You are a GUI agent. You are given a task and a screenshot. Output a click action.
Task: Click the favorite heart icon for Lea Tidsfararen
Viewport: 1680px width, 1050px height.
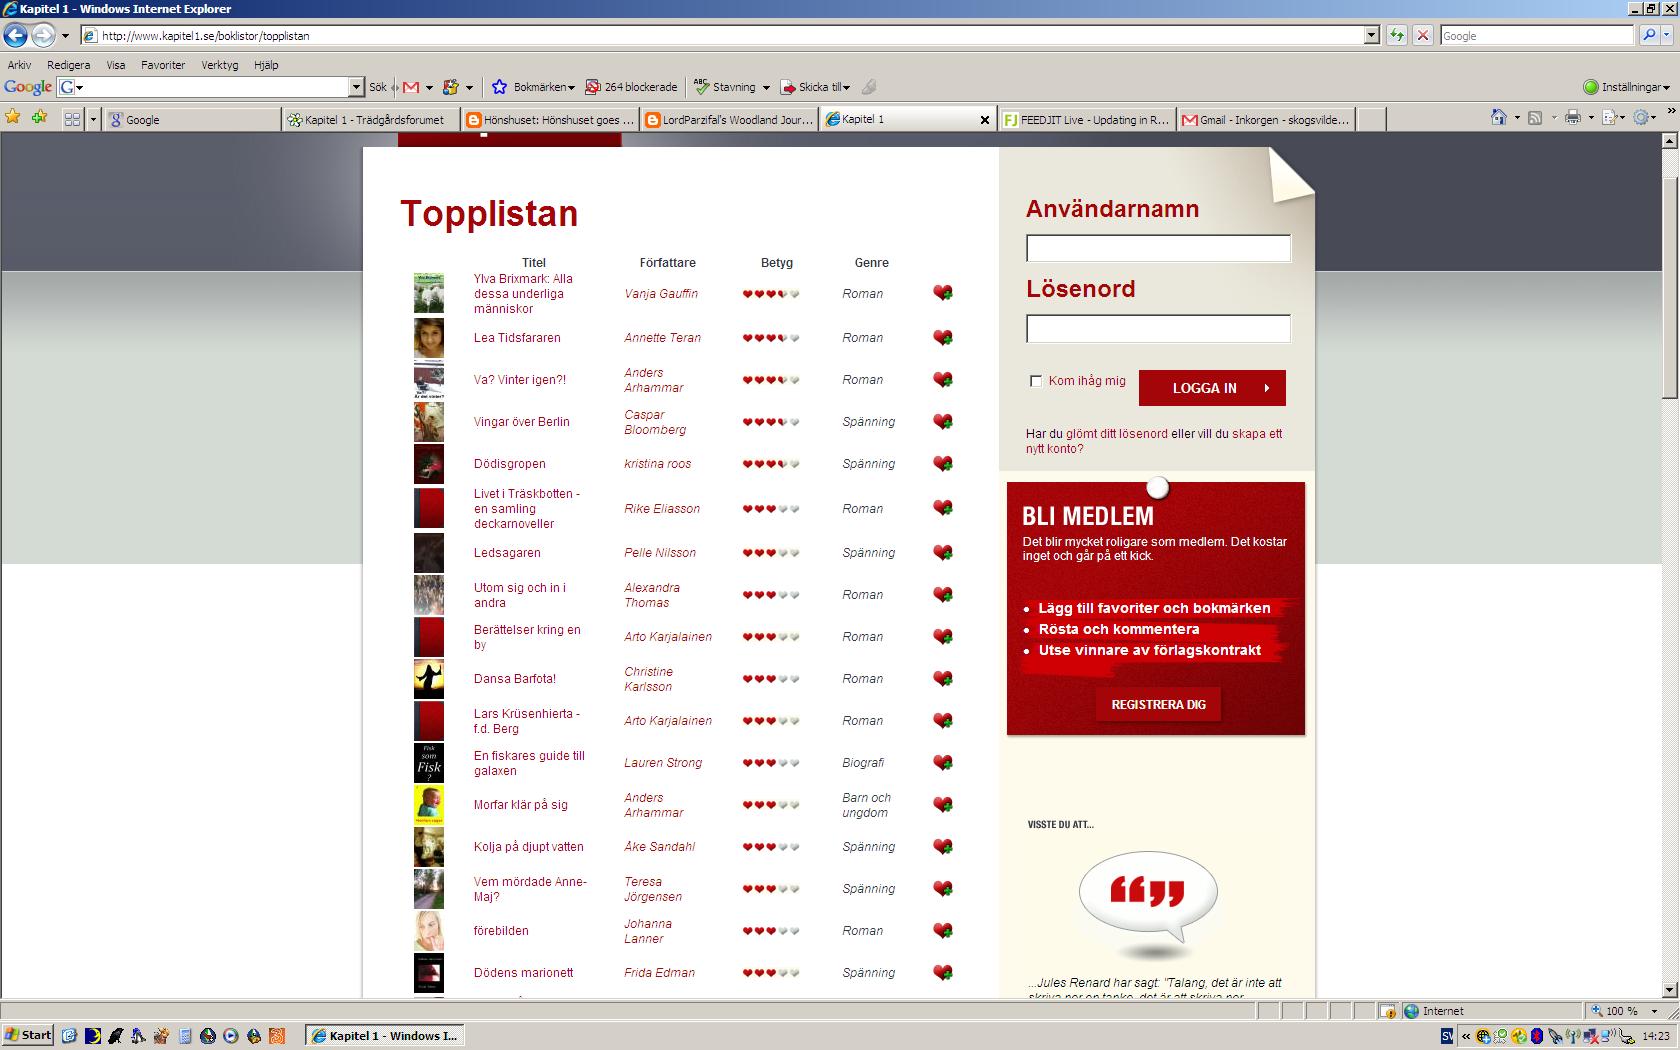[x=942, y=338]
